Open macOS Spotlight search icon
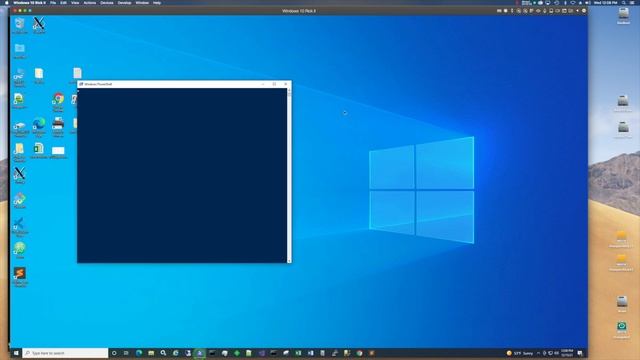Image resolution: width=640 pixels, height=360 pixels. click(x=623, y=2)
